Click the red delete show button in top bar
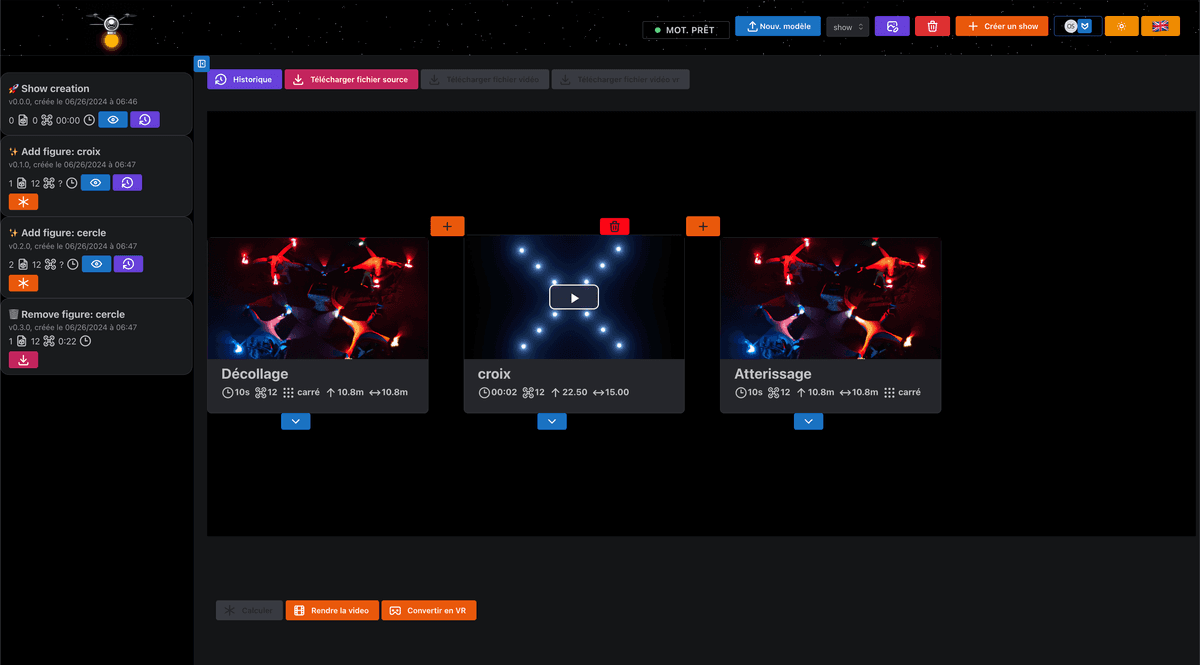 pyautogui.click(x=932, y=27)
